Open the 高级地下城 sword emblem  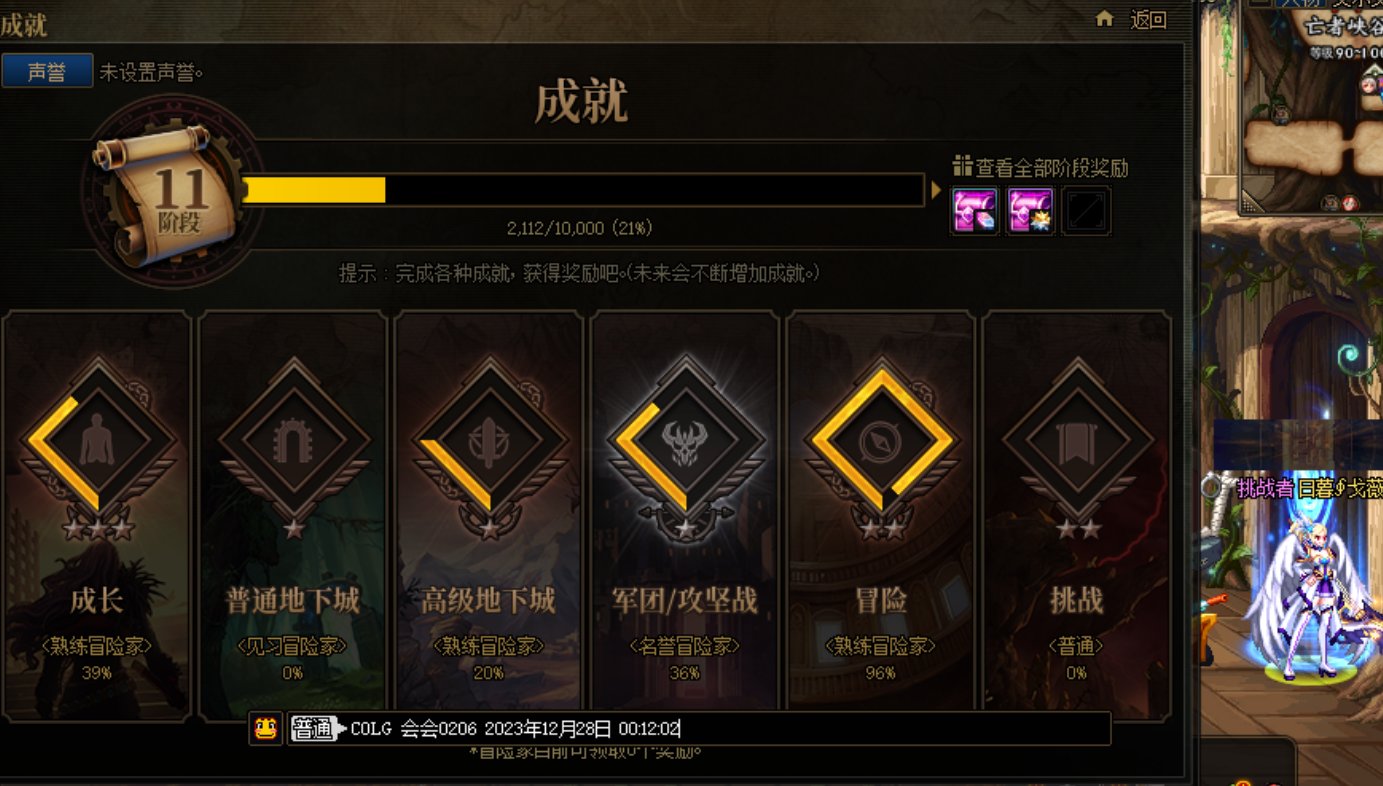[489, 440]
